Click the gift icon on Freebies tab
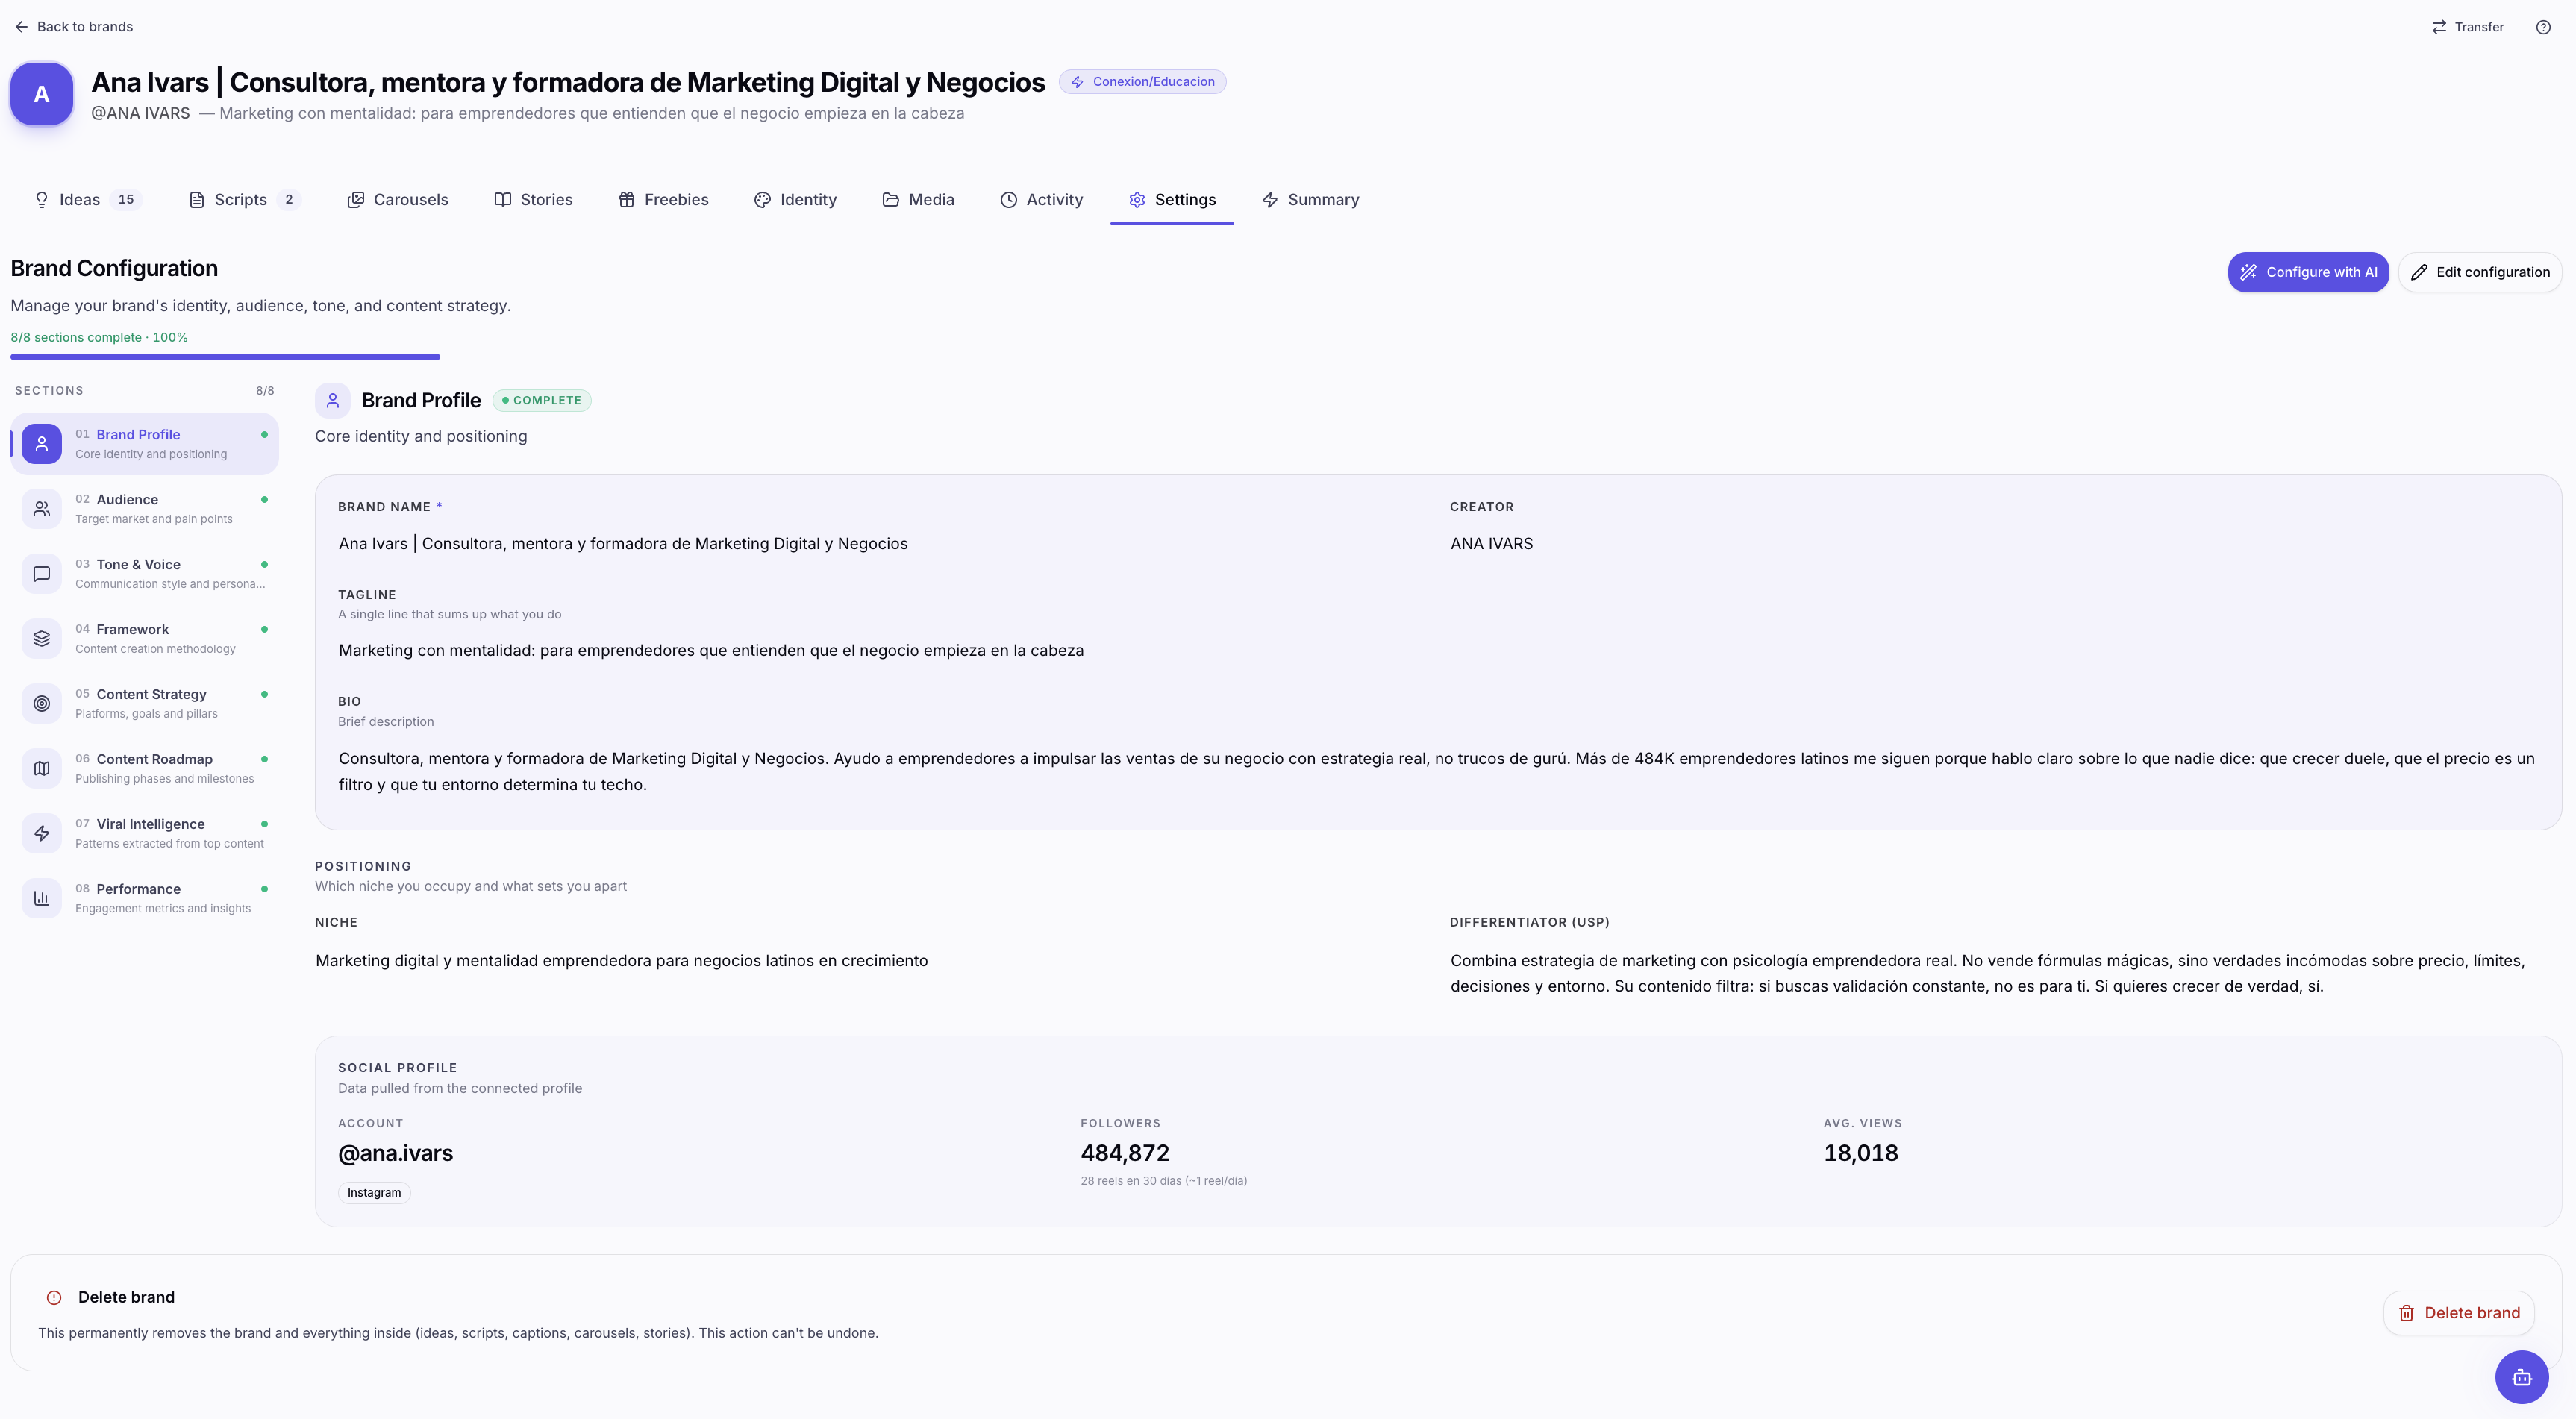Viewport: 2576px width, 1419px height. pos(627,200)
